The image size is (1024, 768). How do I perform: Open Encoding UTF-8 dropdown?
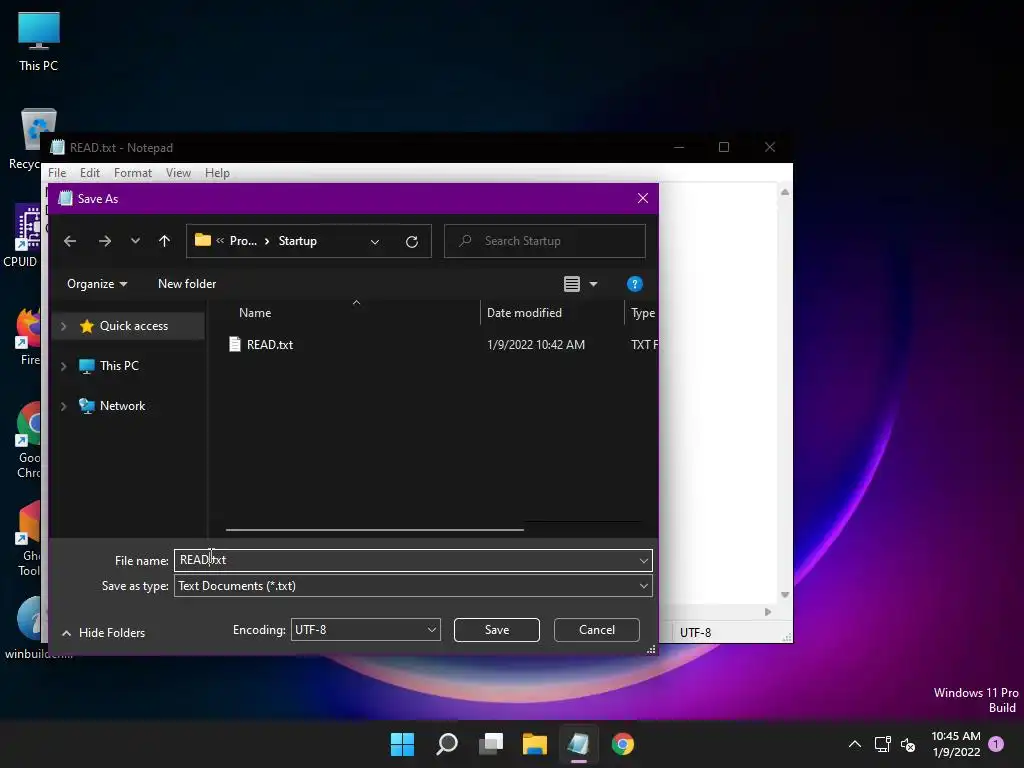[366, 630]
